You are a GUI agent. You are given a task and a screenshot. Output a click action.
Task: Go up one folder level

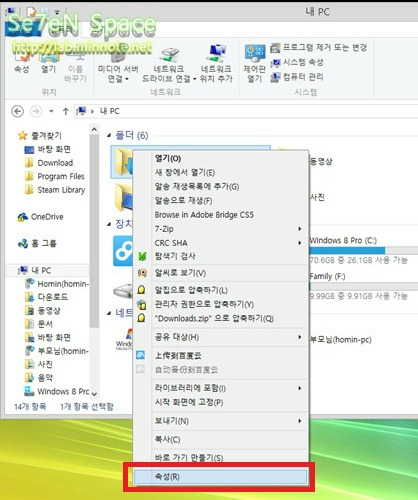click(x=66, y=111)
